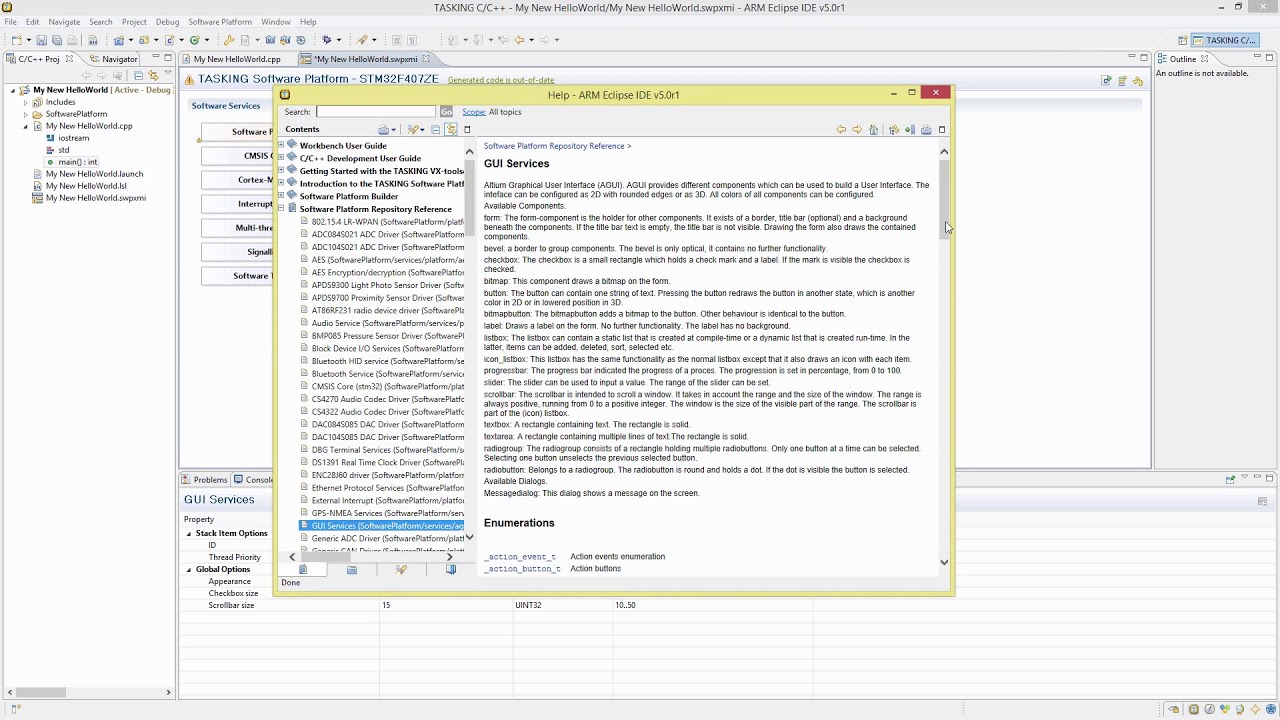The image size is (1280, 720).
Task: Switch to Navigator view tab
Action: pyautogui.click(x=115, y=59)
